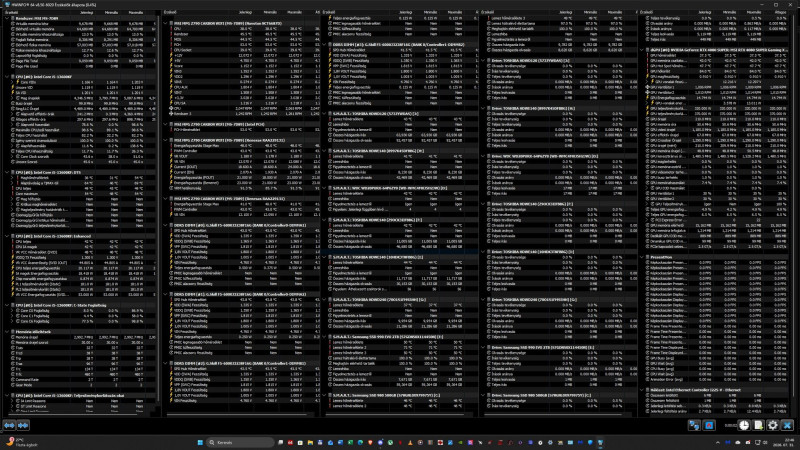Open VLC cone icon on taskbar
The image size is (800, 450).
tap(410, 442)
